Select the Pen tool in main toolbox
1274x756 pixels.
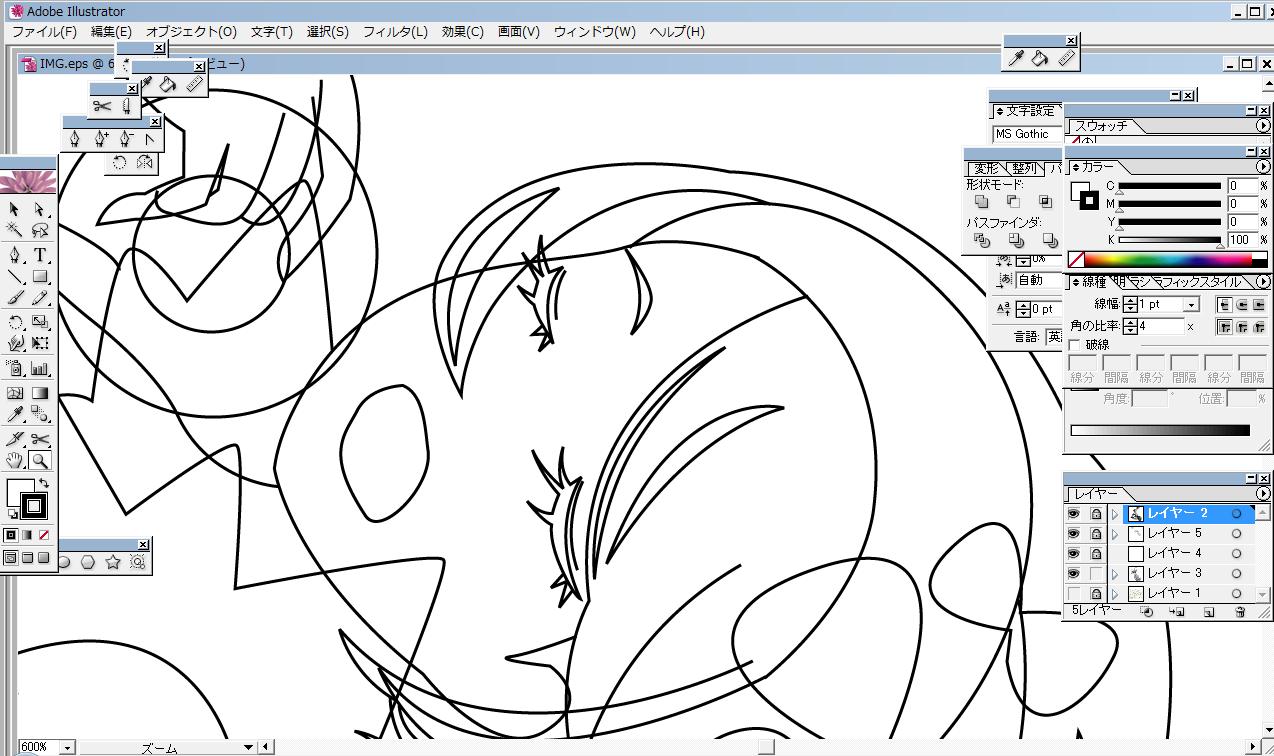click(x=15, y=255)
